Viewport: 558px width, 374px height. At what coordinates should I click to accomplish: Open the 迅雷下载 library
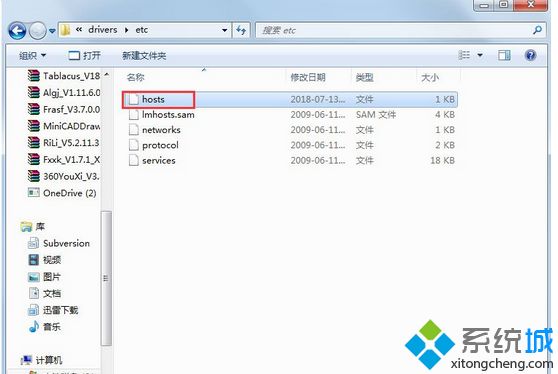click(60, 310)
